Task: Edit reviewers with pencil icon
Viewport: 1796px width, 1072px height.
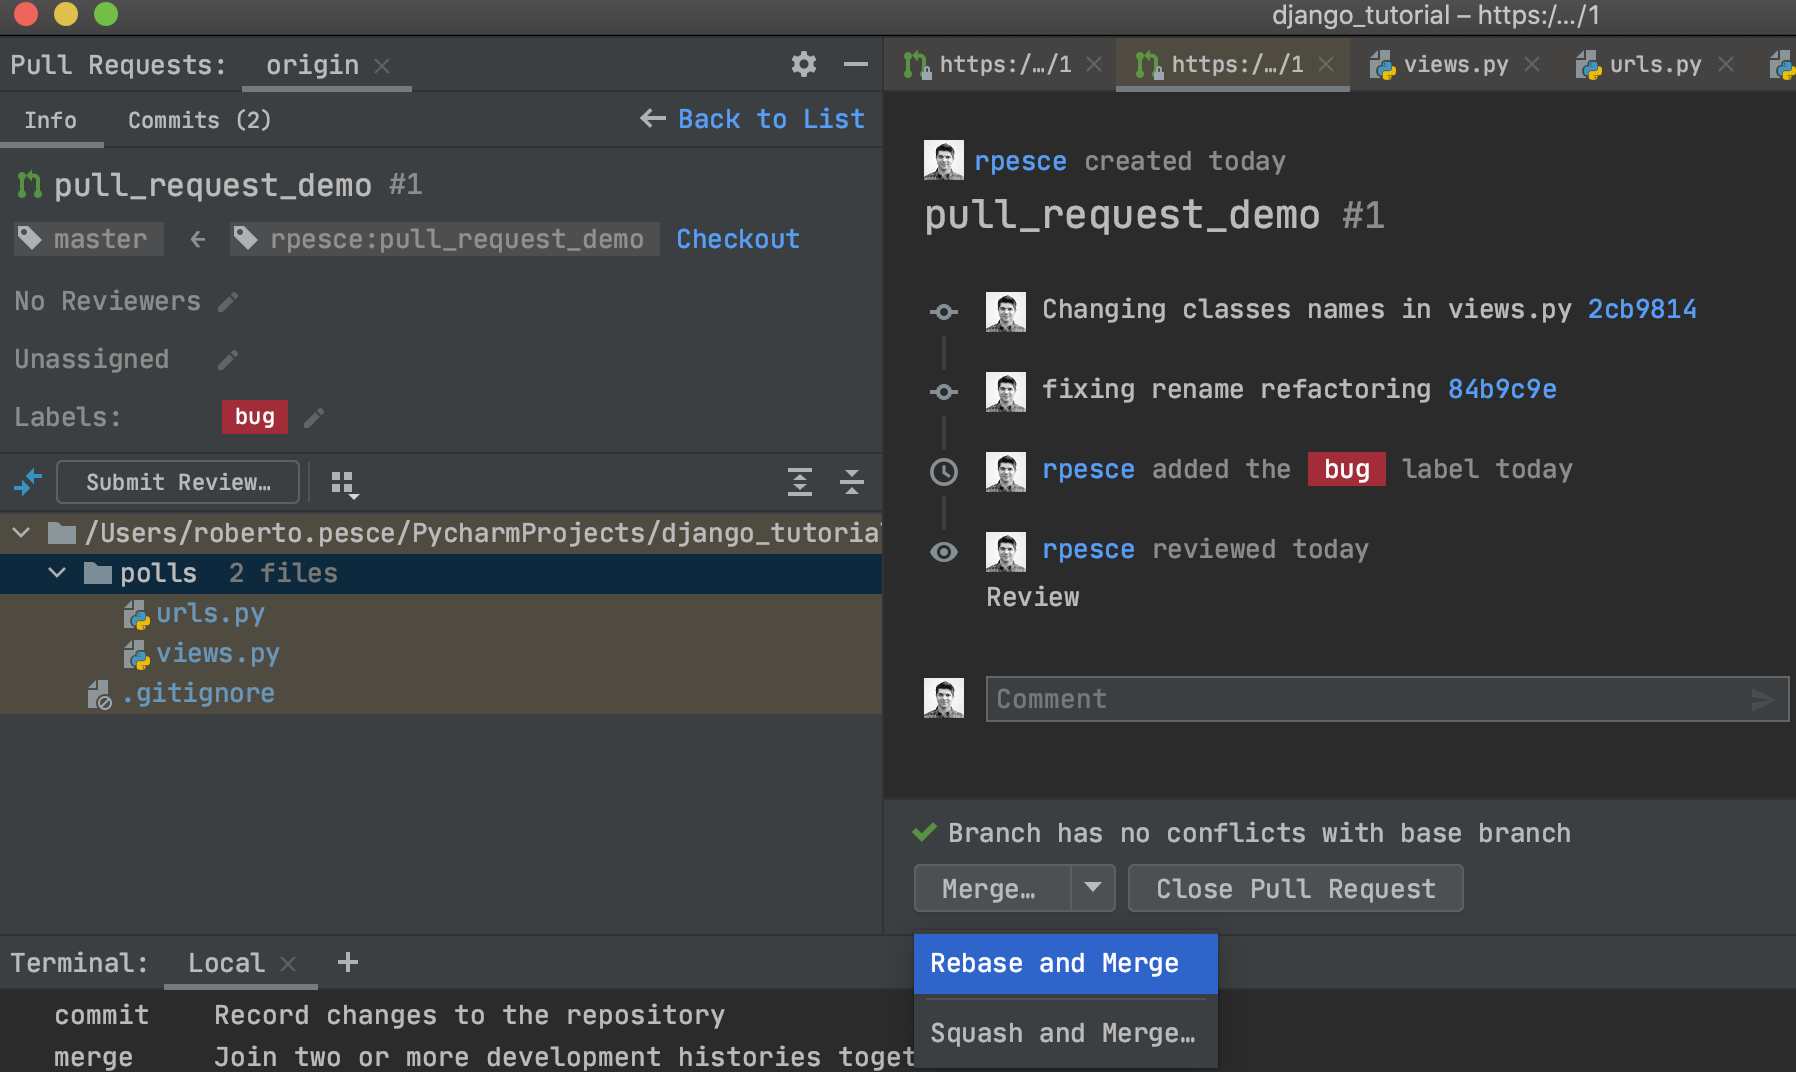Action: [229, 302]
